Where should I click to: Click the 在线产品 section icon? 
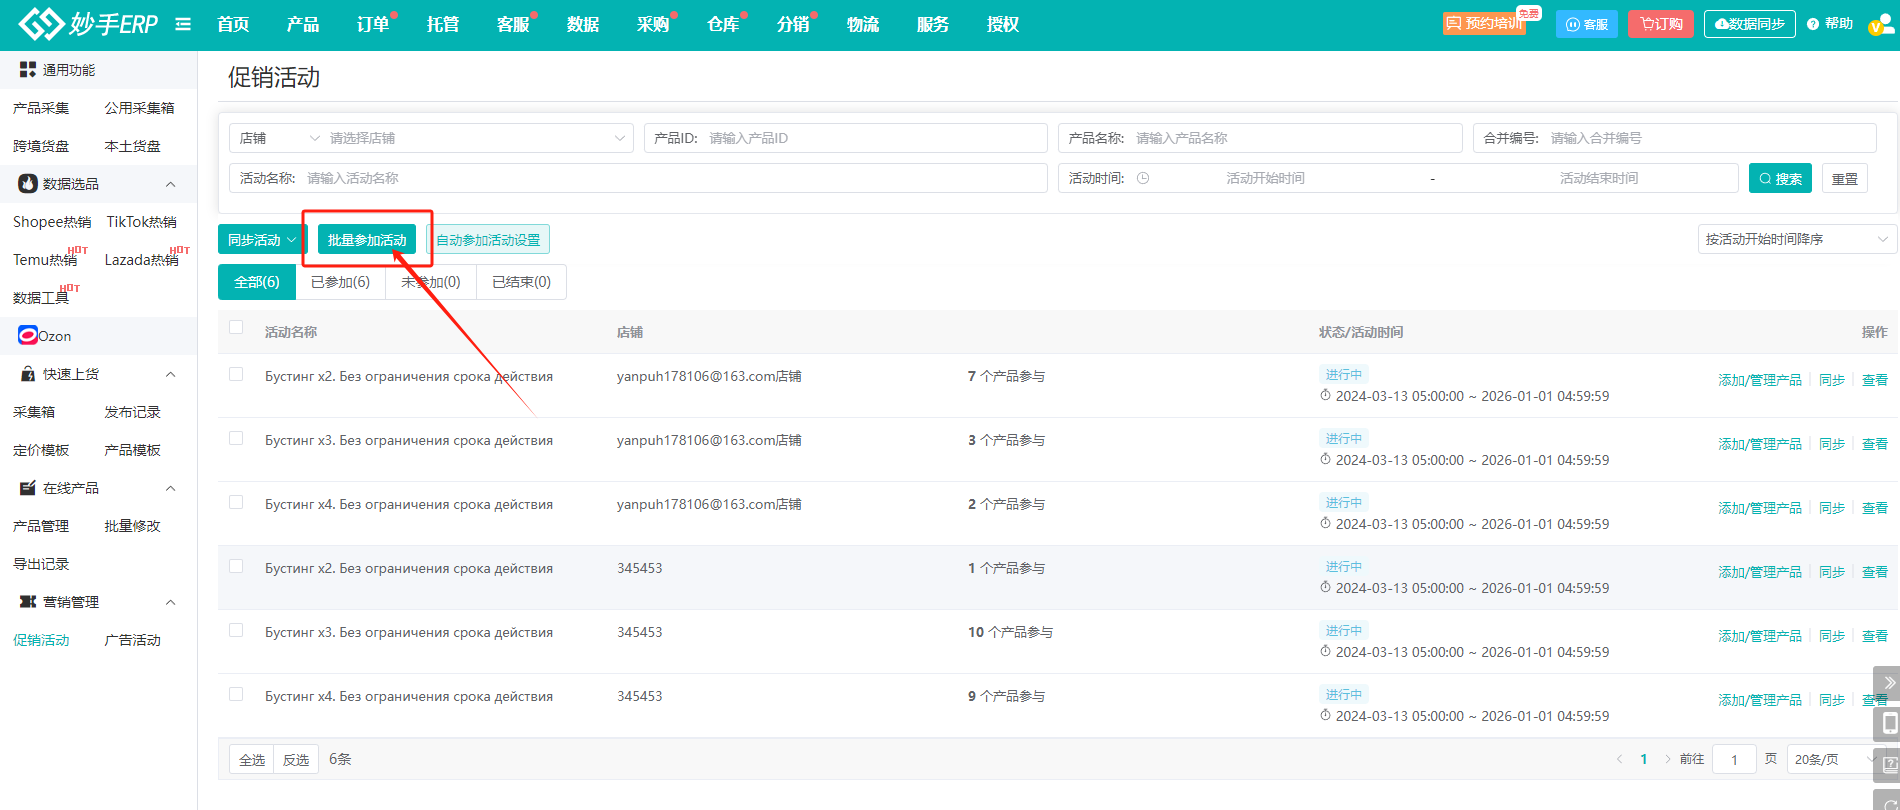point(28,488)
